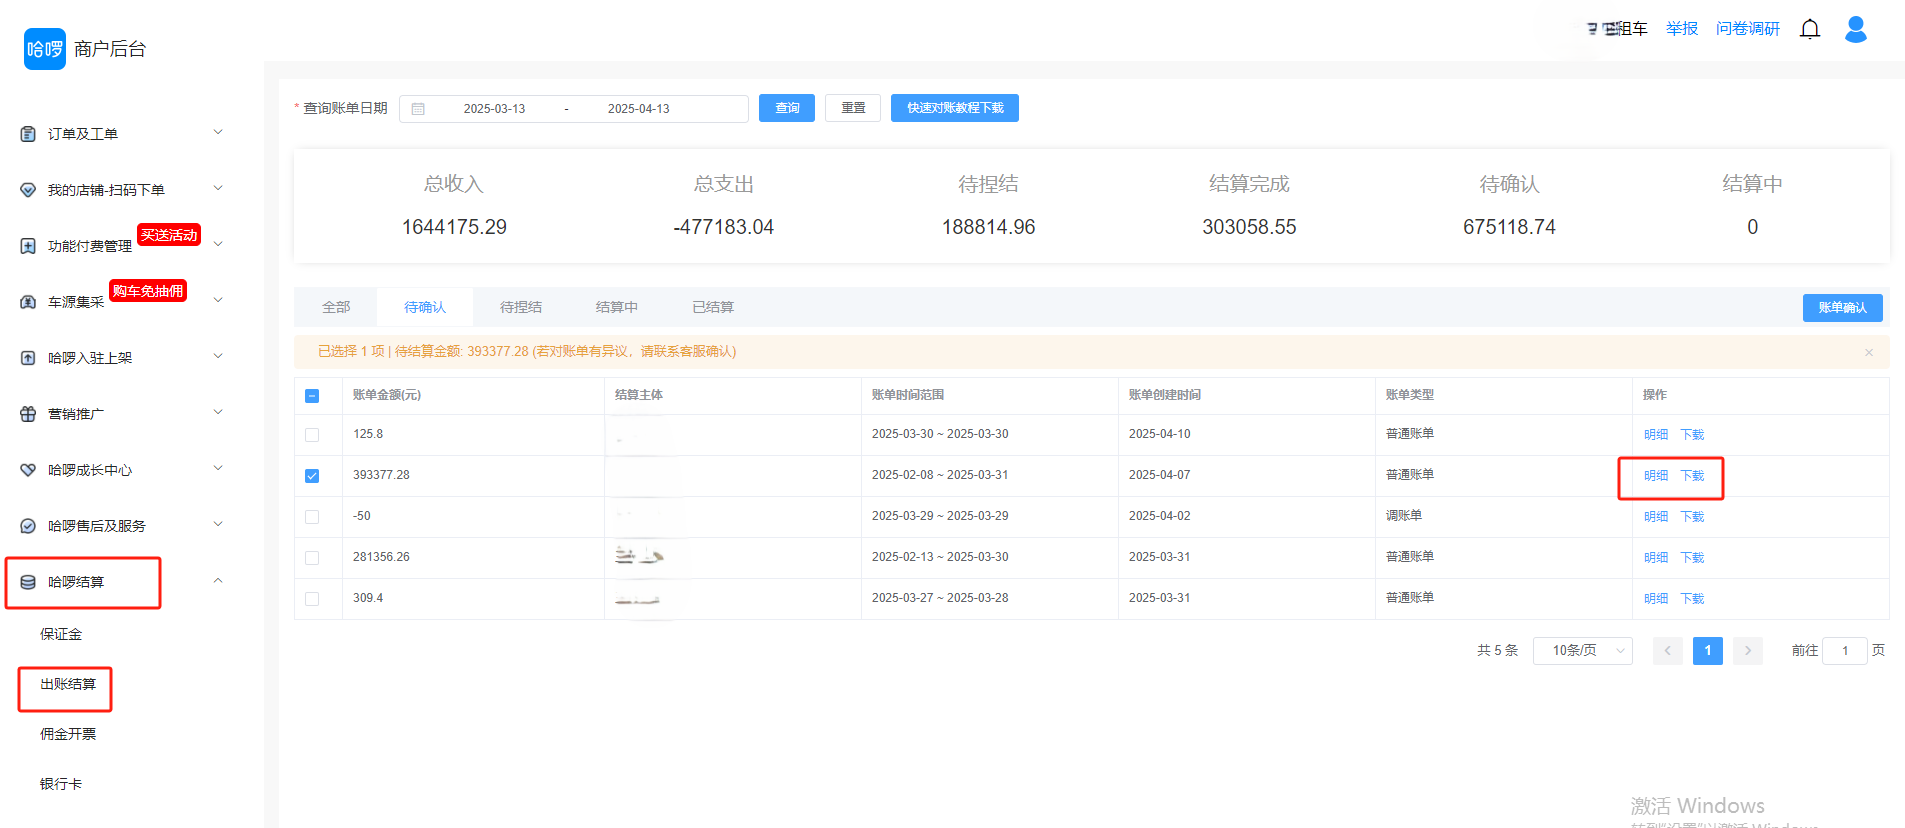This screenshot has height=828, width=1905.
Task: Download the -50 调账单 bill
Action: point(1692,517)
